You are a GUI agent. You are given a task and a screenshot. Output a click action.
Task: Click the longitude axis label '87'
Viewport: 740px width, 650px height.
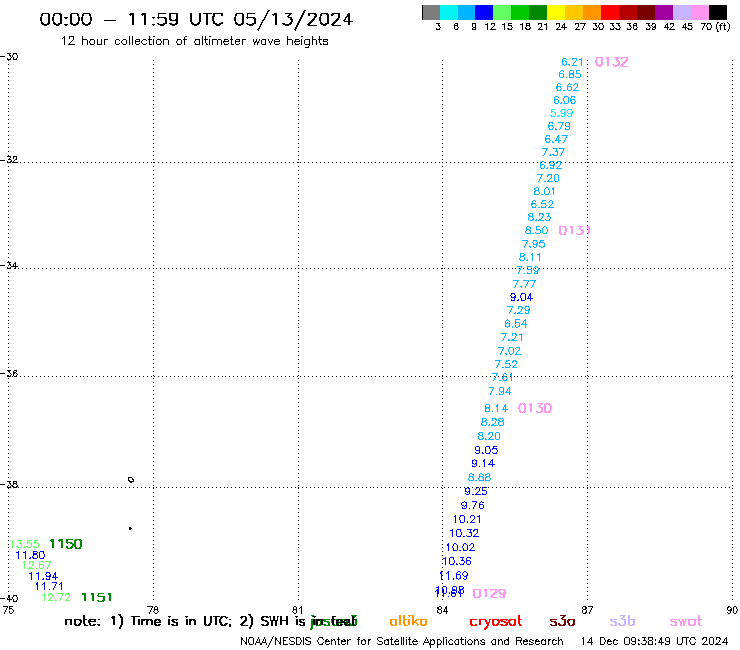pos(587,610)
